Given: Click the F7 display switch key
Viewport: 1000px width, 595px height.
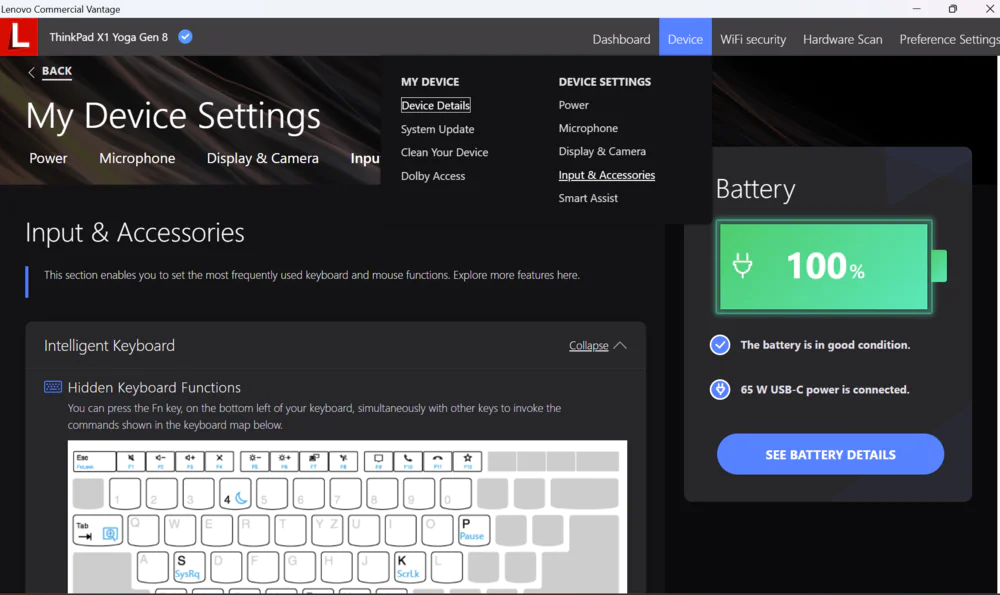Looking at the screenshot, I should tap(314, 461).
